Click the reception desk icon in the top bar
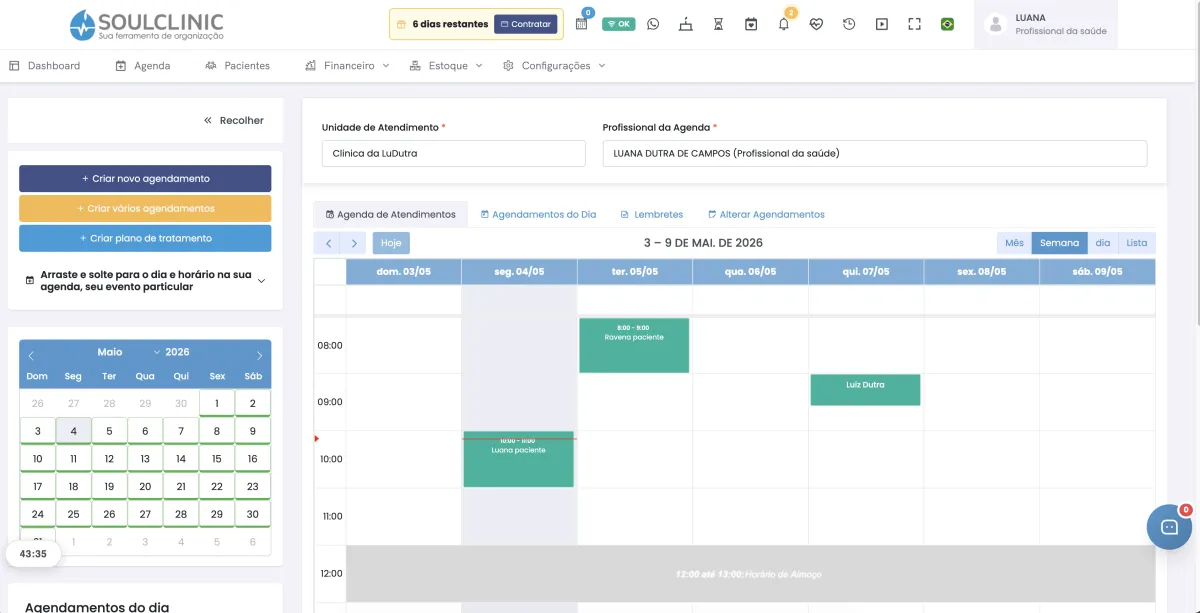This screenshot has height=613, width=1200. coord(685,24)
